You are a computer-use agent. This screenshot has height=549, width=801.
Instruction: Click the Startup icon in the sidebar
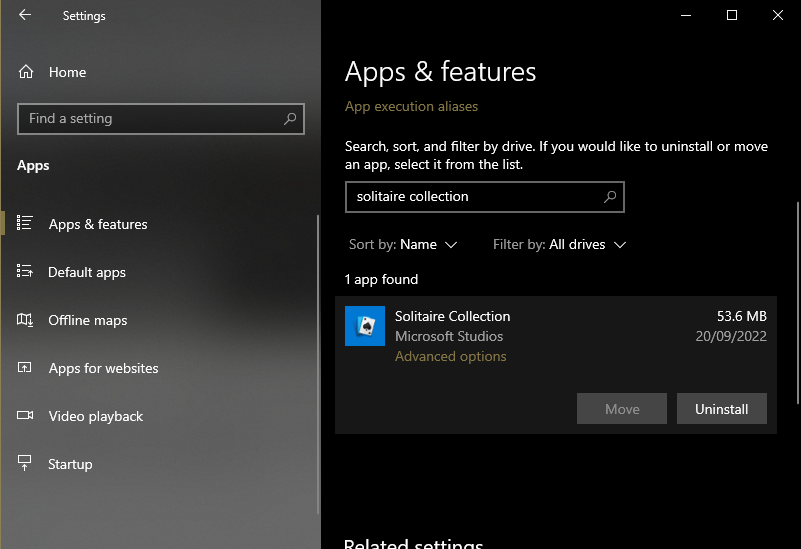coord(26,464)
